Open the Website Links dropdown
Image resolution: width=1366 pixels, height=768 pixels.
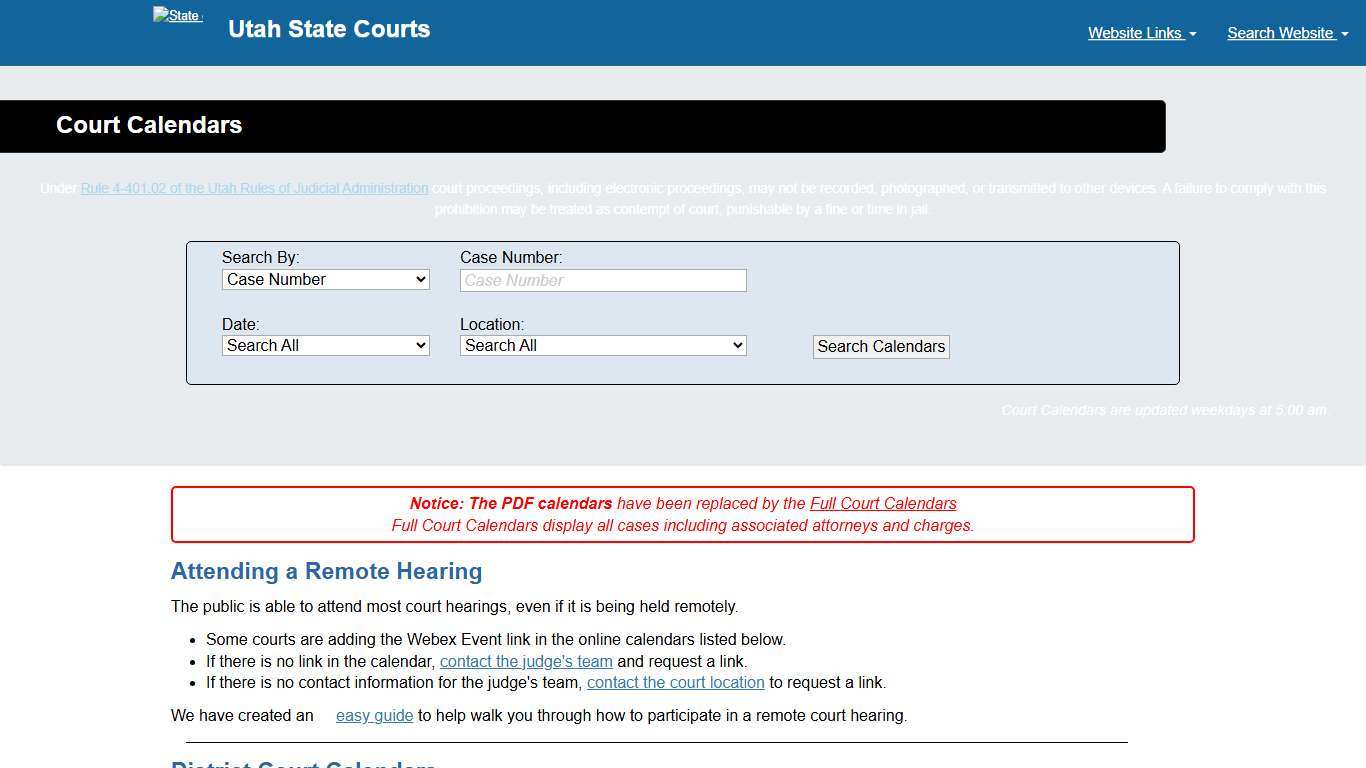tap(1136, 32)
